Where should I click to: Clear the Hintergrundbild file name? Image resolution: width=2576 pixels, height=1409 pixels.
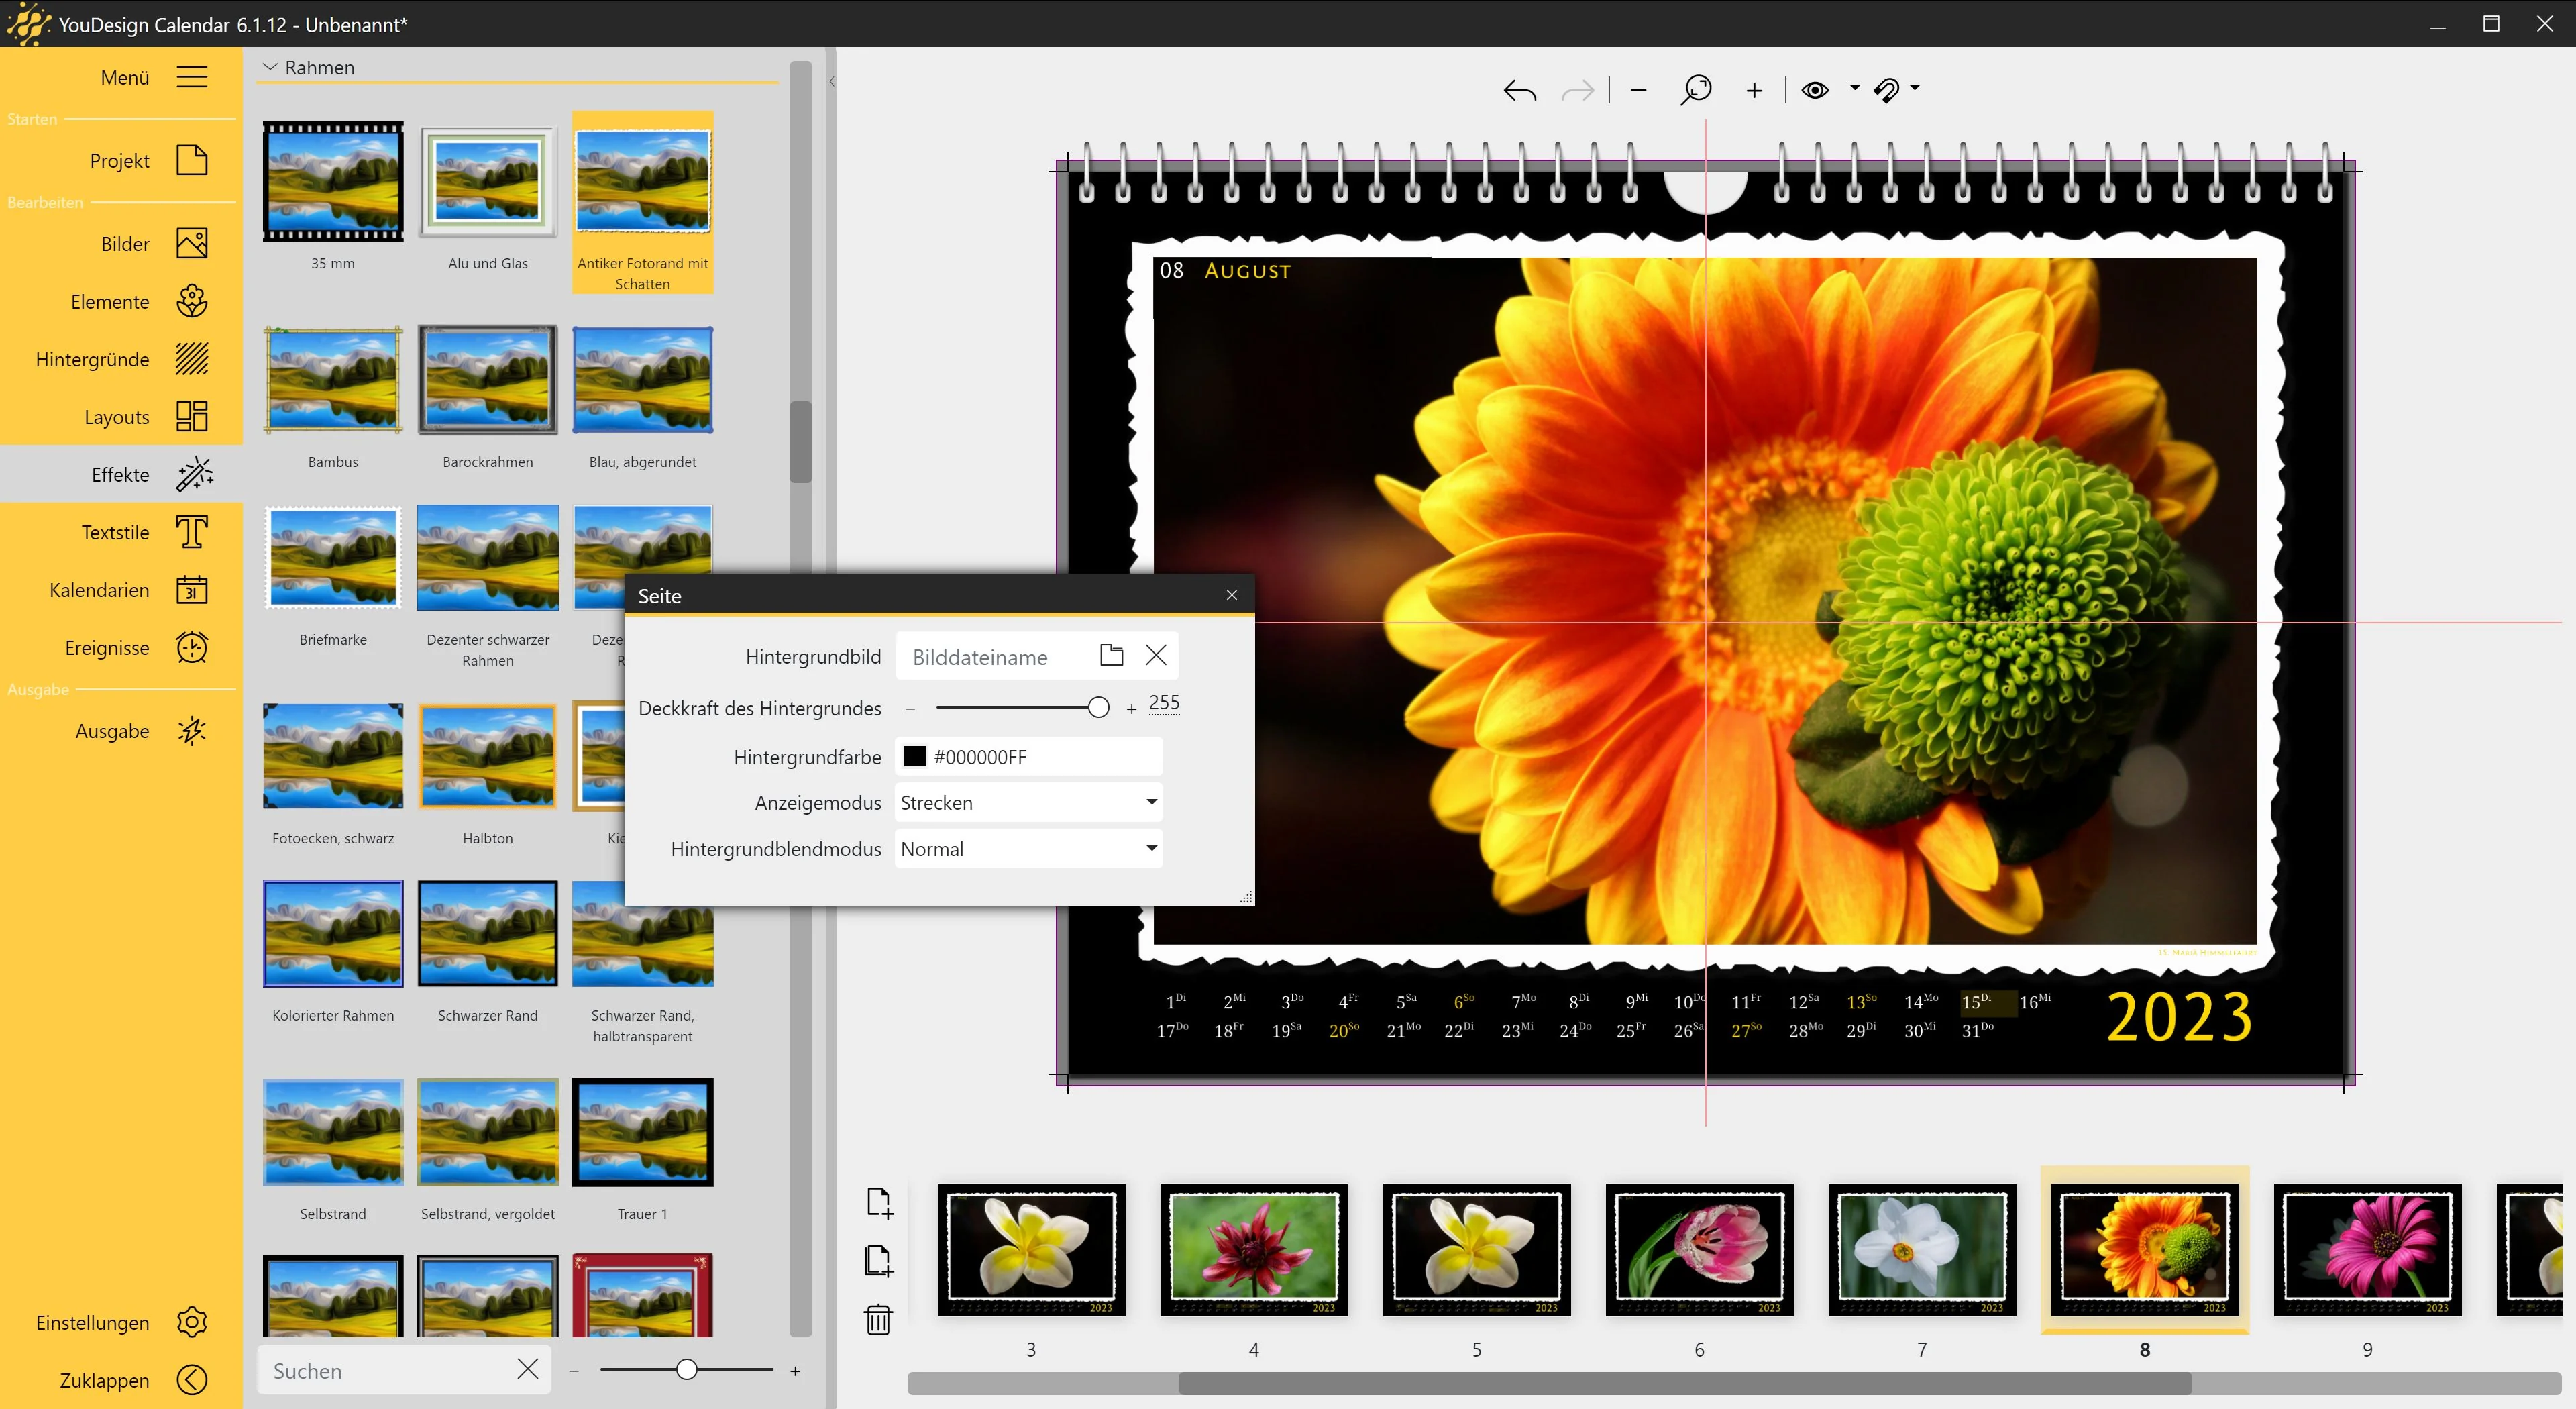(1156, 655)
